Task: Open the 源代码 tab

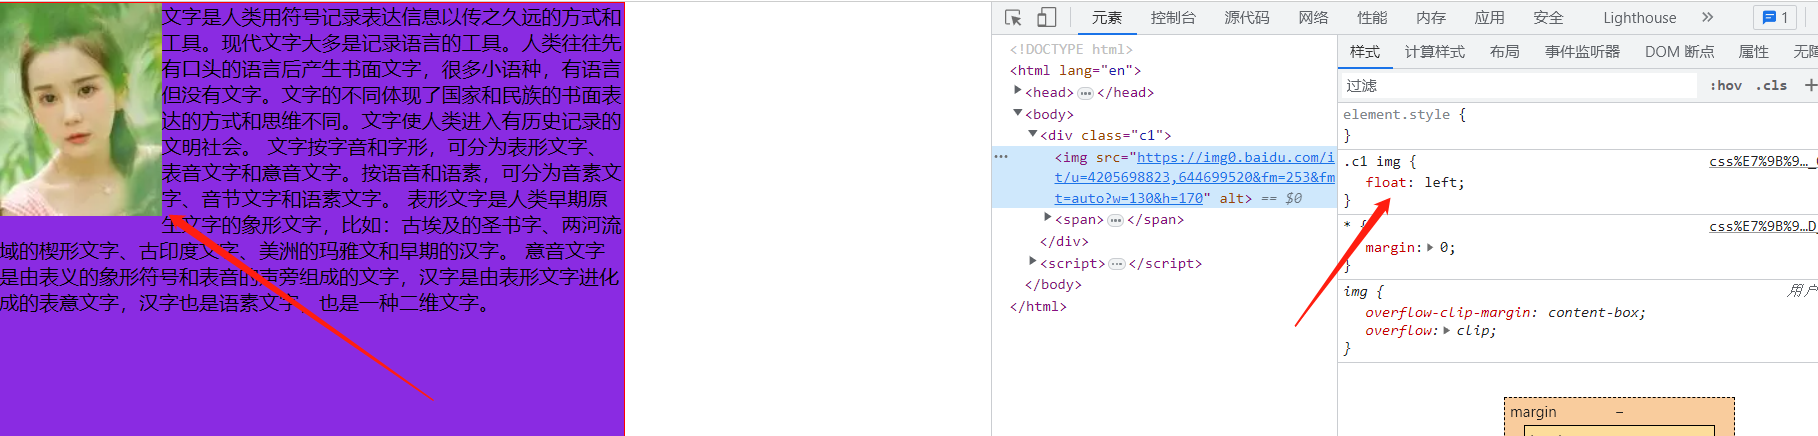Action: 1247,17
